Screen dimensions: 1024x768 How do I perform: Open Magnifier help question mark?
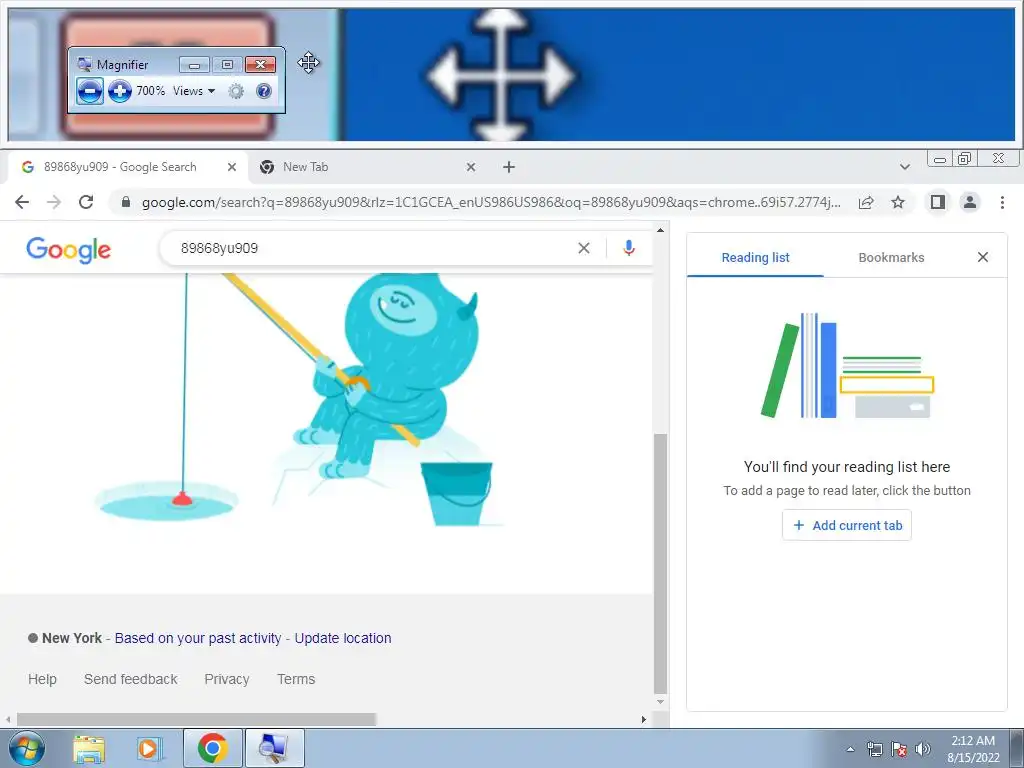264,91
